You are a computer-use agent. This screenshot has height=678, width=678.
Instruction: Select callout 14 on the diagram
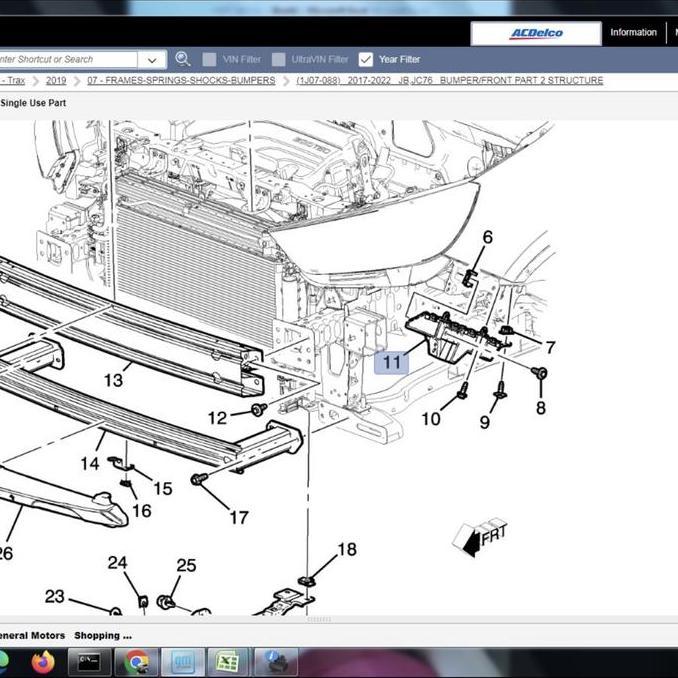coord(90,464)
